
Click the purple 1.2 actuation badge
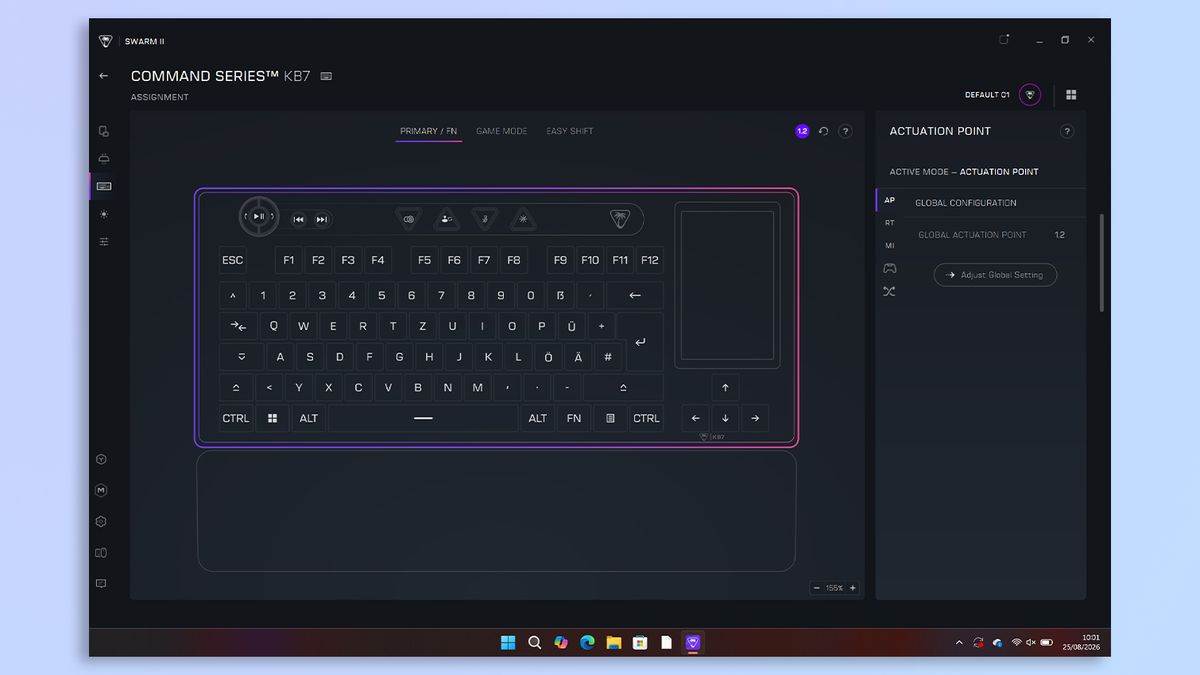[x=802, y=131]
